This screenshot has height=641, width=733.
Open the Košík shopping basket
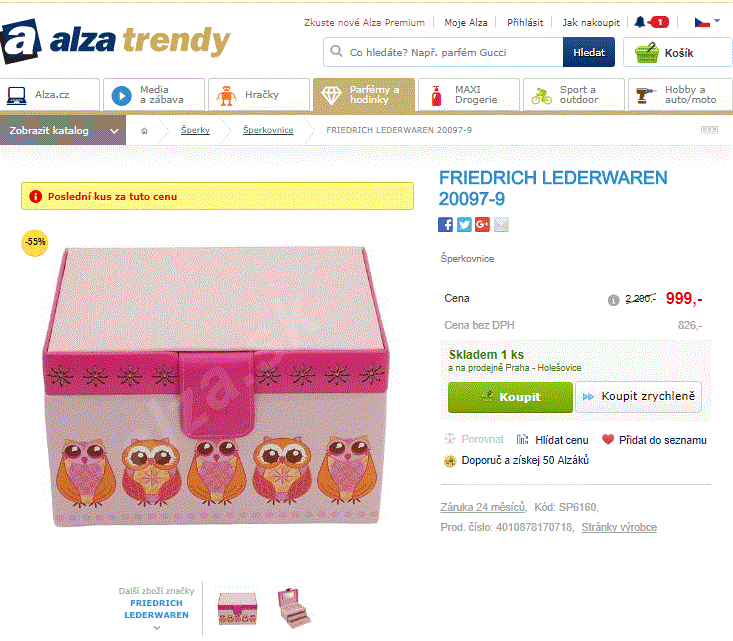[x=677, y=53]
